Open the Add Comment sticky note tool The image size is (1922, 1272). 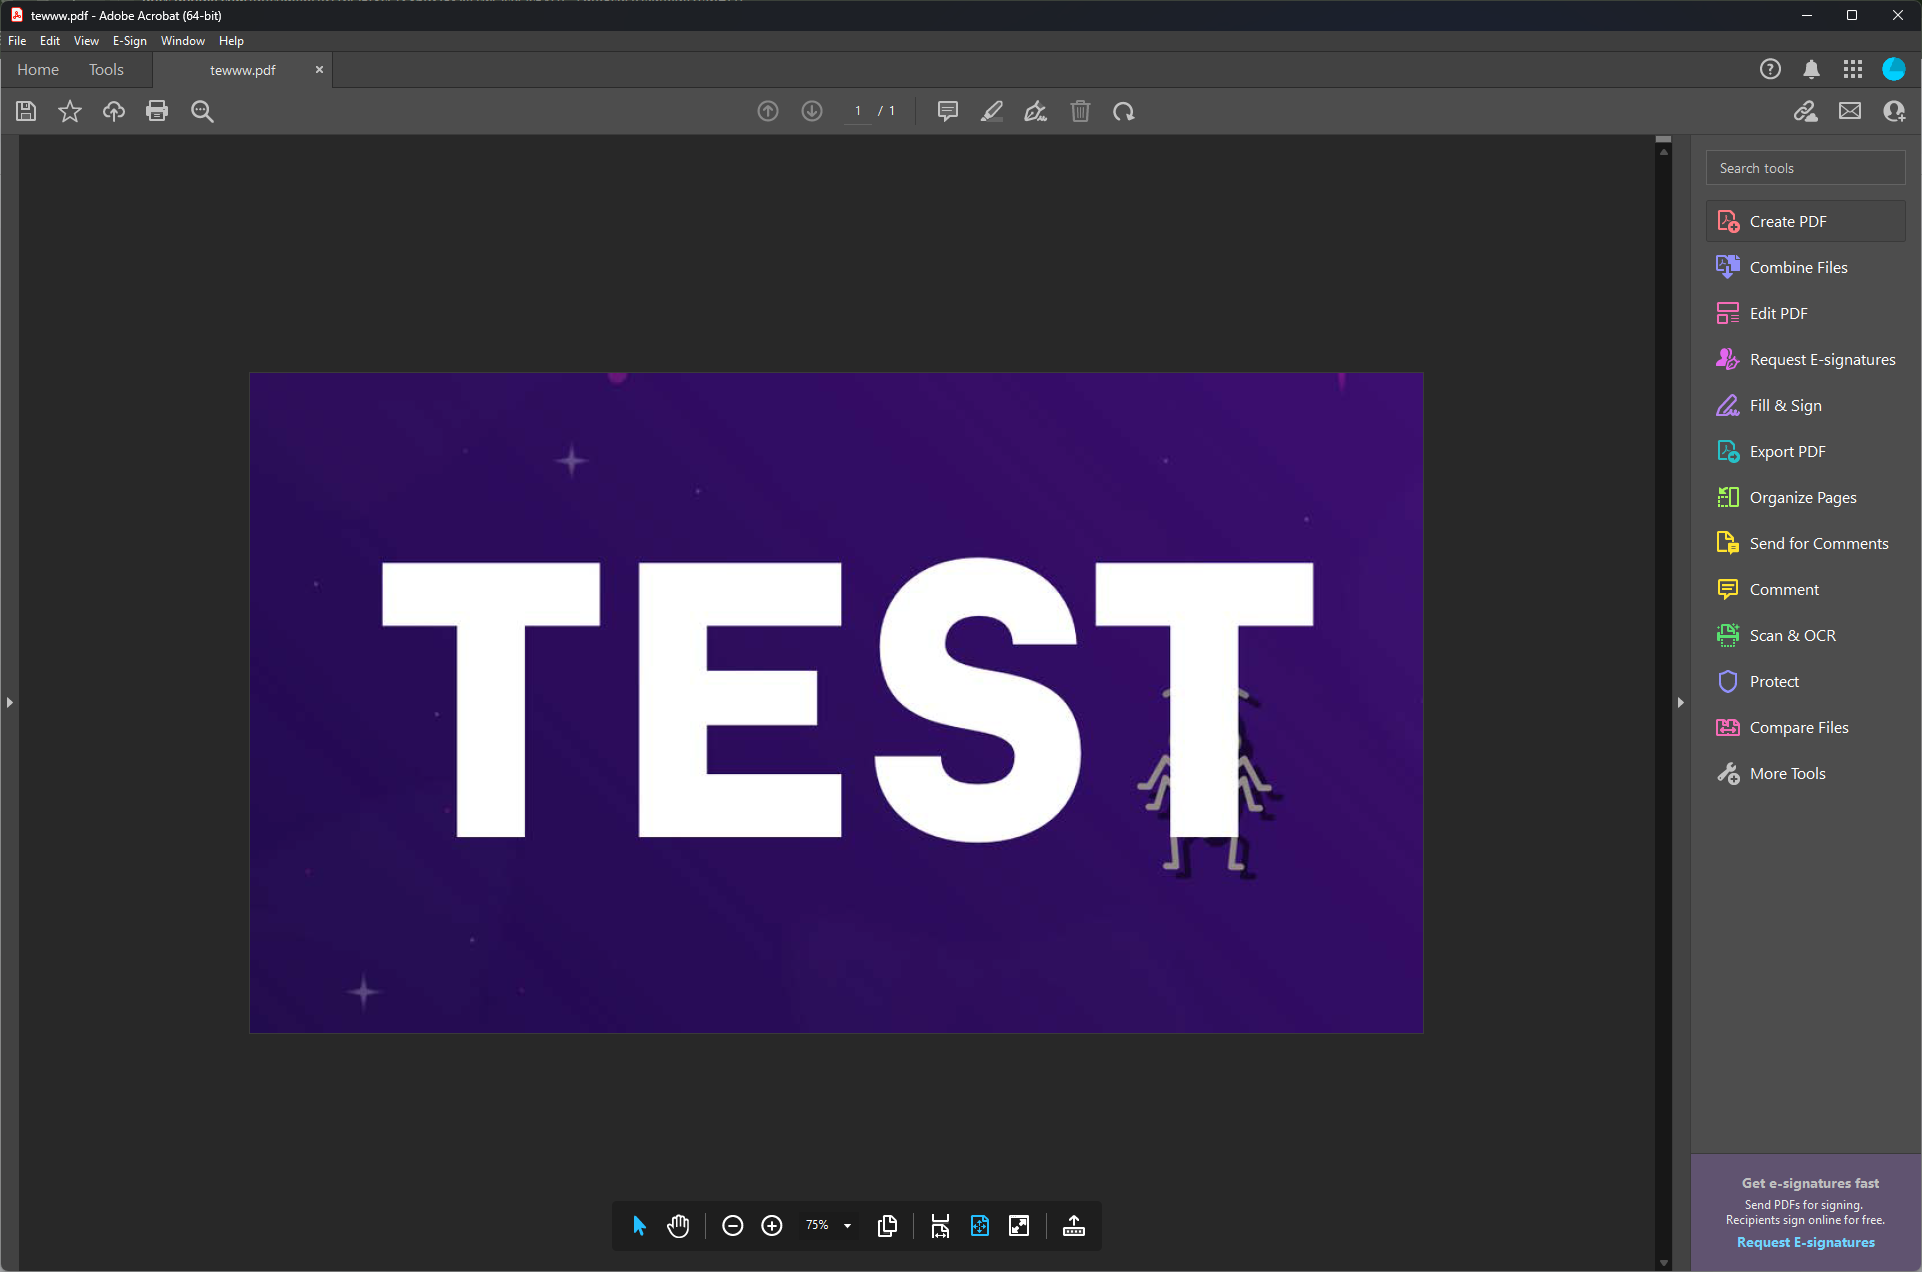pyautogui.click(x=947, y=111)
